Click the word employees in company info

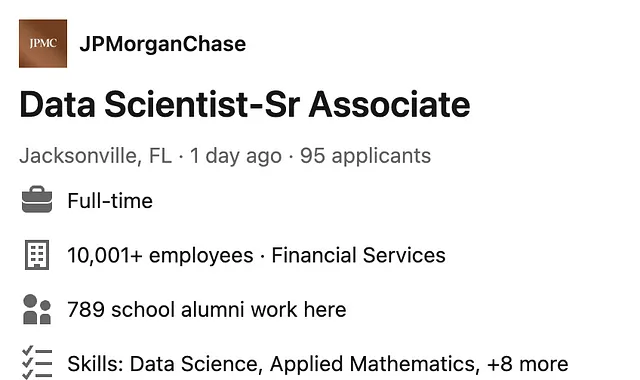pyautogui.click(x=201, y=256)
